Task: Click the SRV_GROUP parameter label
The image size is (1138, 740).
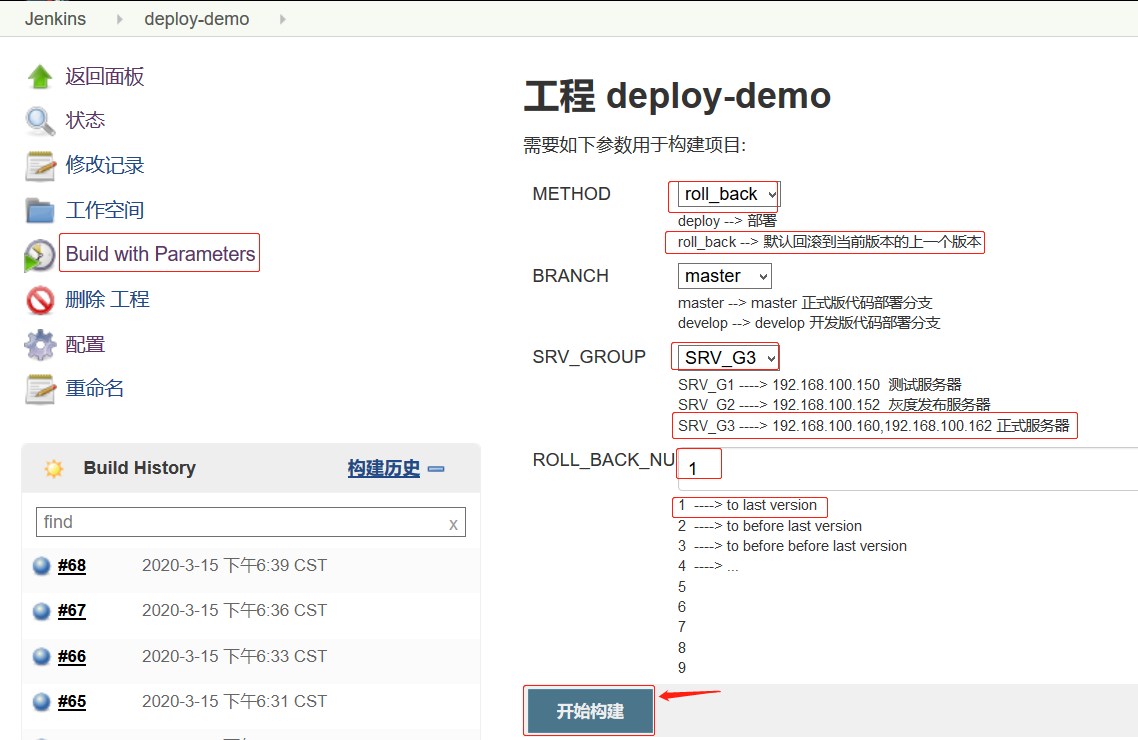Action: click(x=589, y=358)
